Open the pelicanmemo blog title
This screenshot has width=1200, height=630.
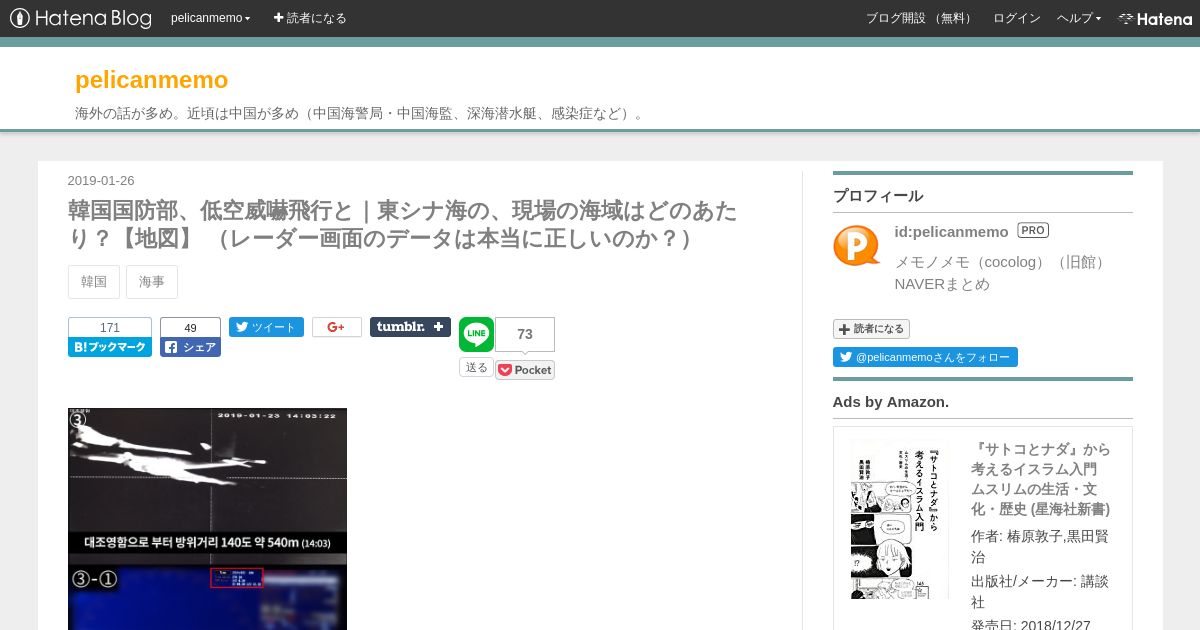[x=151, y=80]
